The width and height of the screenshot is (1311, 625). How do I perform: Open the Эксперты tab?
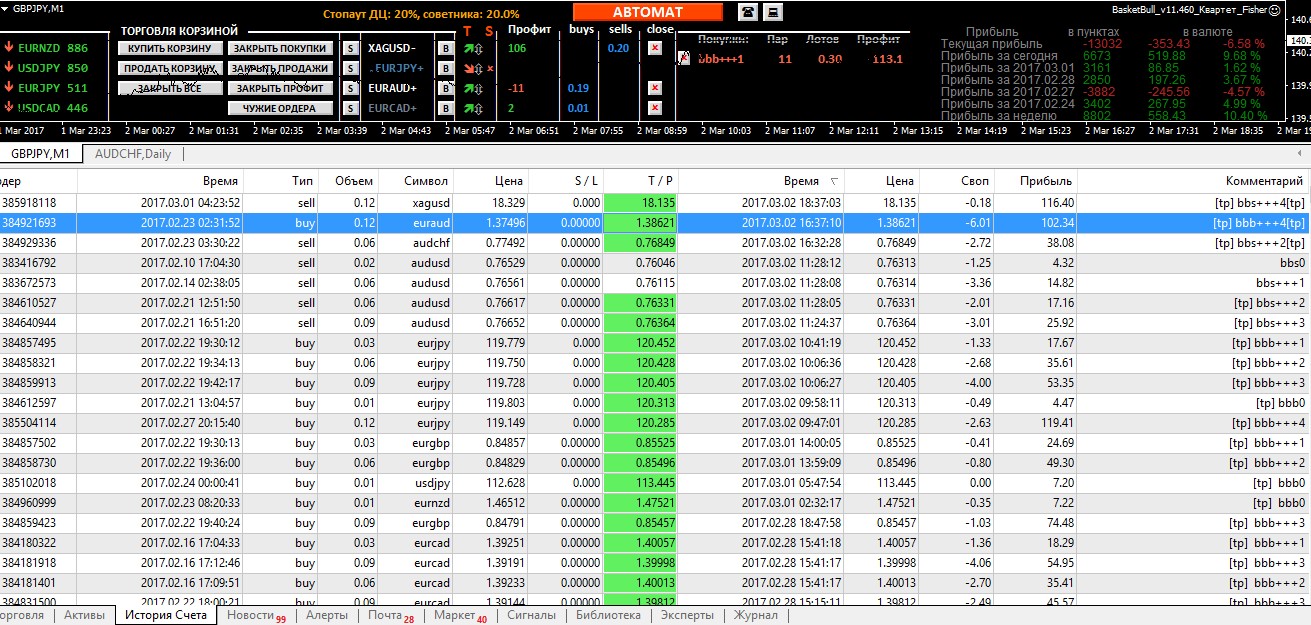[x=688, y=615]
